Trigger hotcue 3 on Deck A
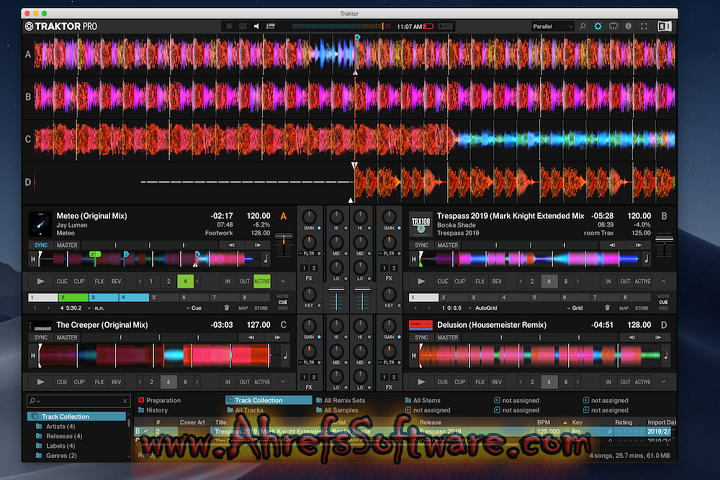The width and height of the screenshot is (720, 480). [x=104, y=297]
